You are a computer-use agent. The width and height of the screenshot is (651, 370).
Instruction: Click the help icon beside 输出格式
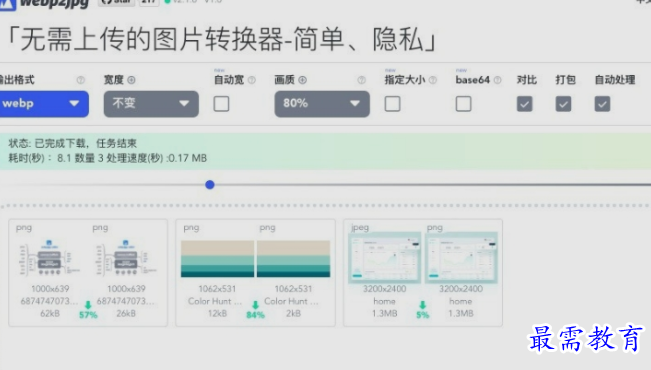(81, 80)
